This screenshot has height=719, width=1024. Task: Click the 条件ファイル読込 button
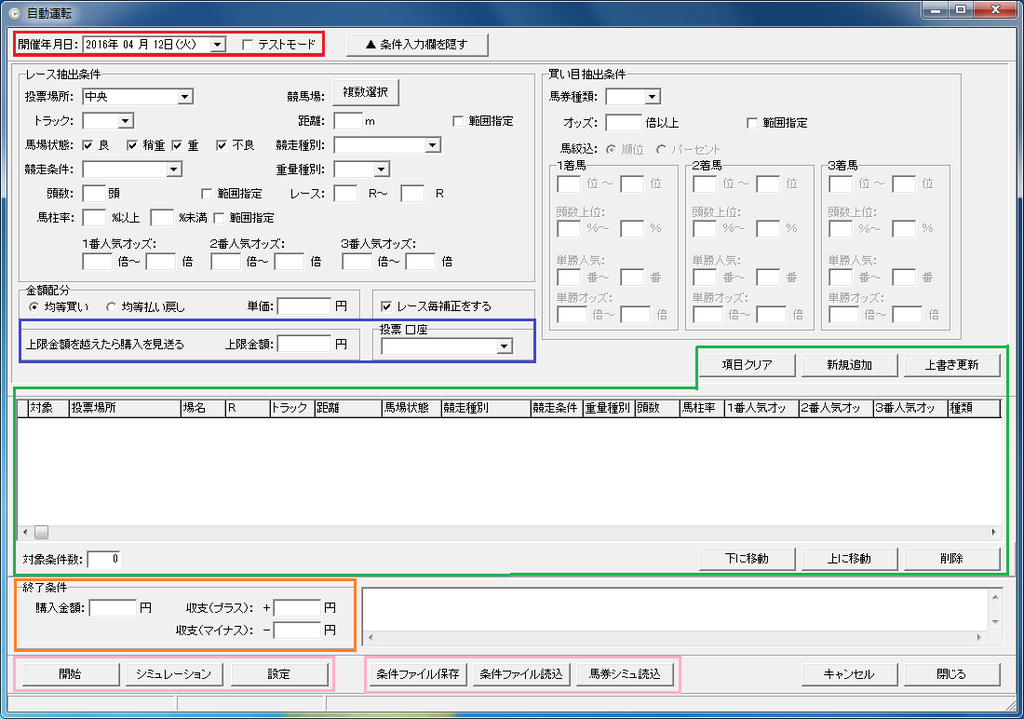521,674
